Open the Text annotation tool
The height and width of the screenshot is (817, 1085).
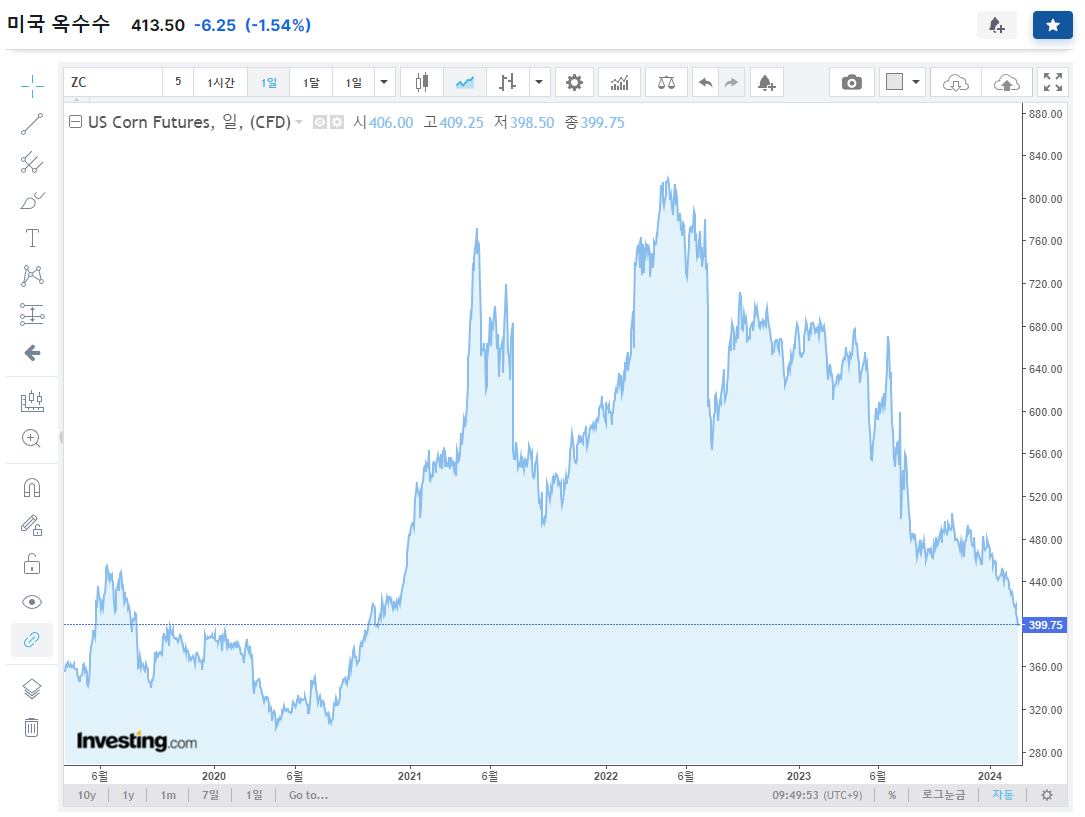31,238
